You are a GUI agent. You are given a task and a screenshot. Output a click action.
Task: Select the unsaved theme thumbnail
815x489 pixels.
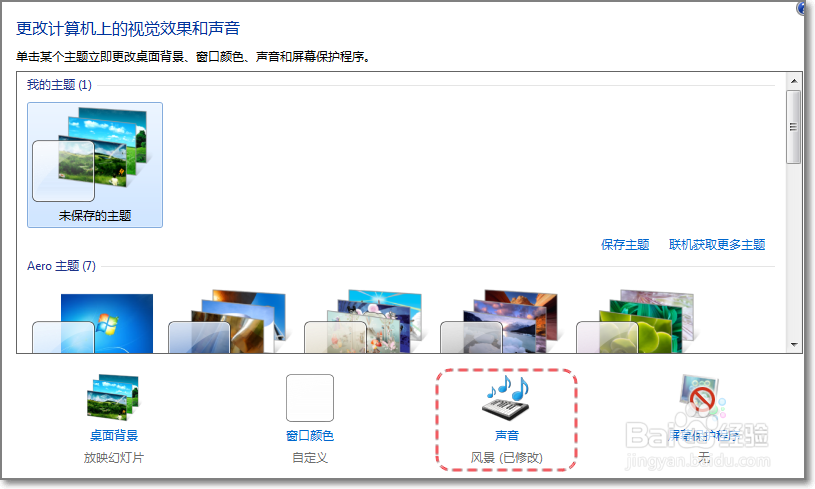click(x=95, y=165)
